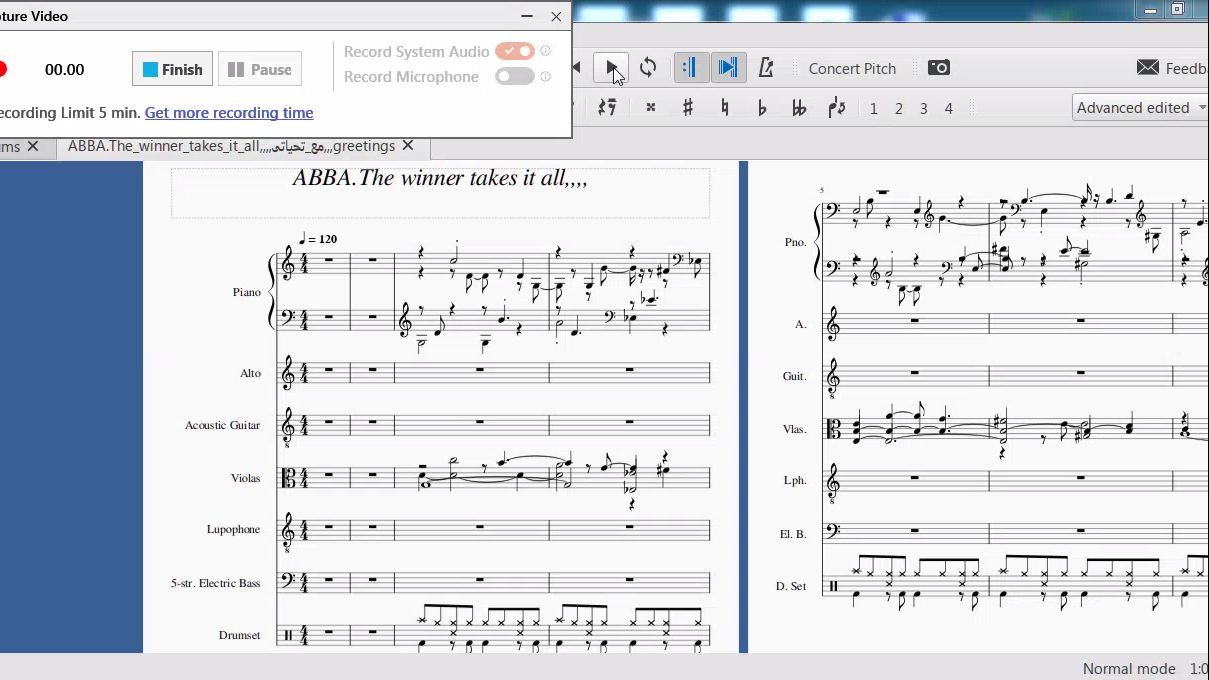Toggle Record Microphone switch
The image size is (1209, 680).
(515, 76)
